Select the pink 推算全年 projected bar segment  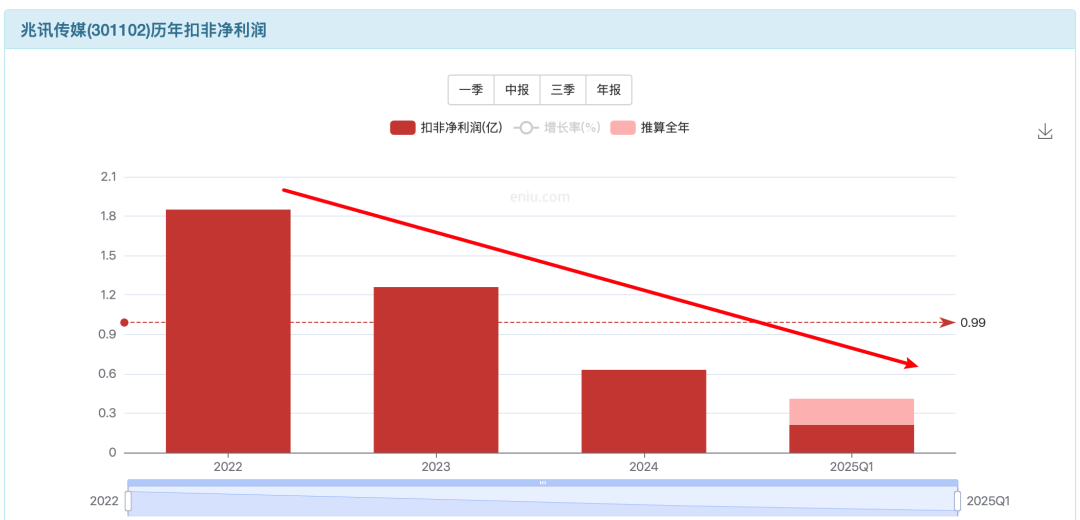point(851,412)
